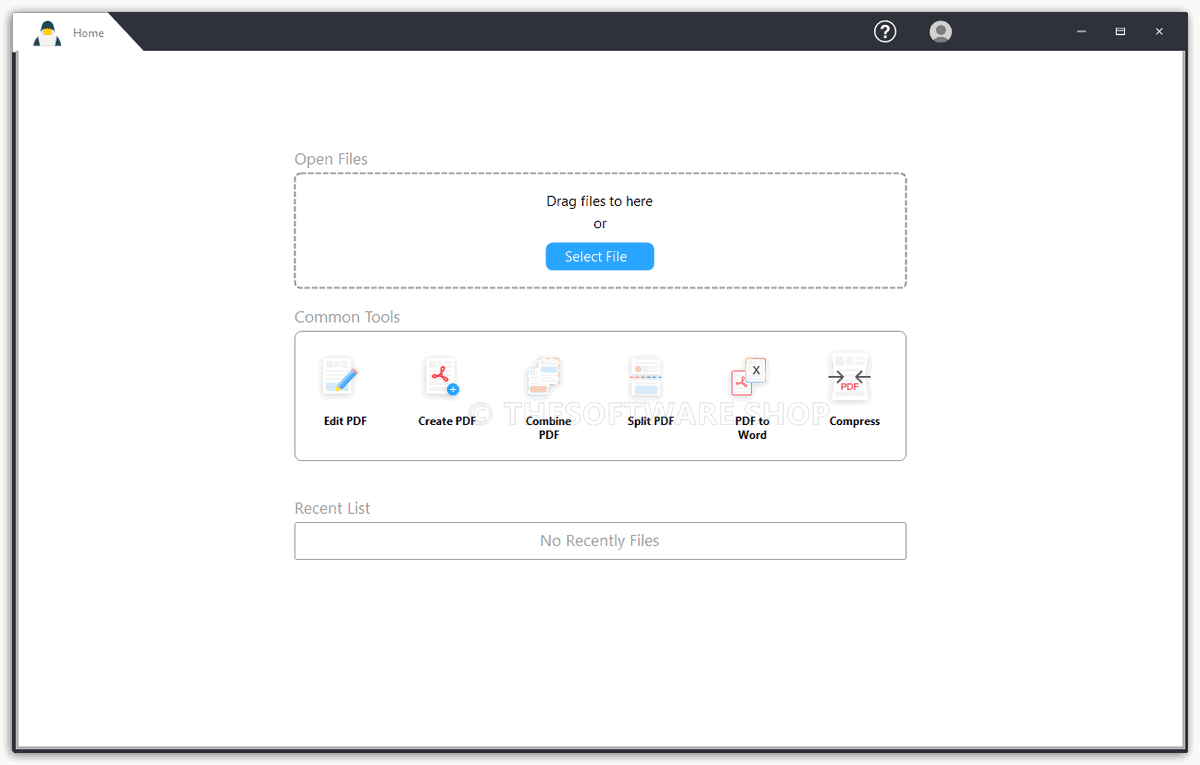Start the Split PDF tool
The image size is (1200, 765).
pos(650,391)
